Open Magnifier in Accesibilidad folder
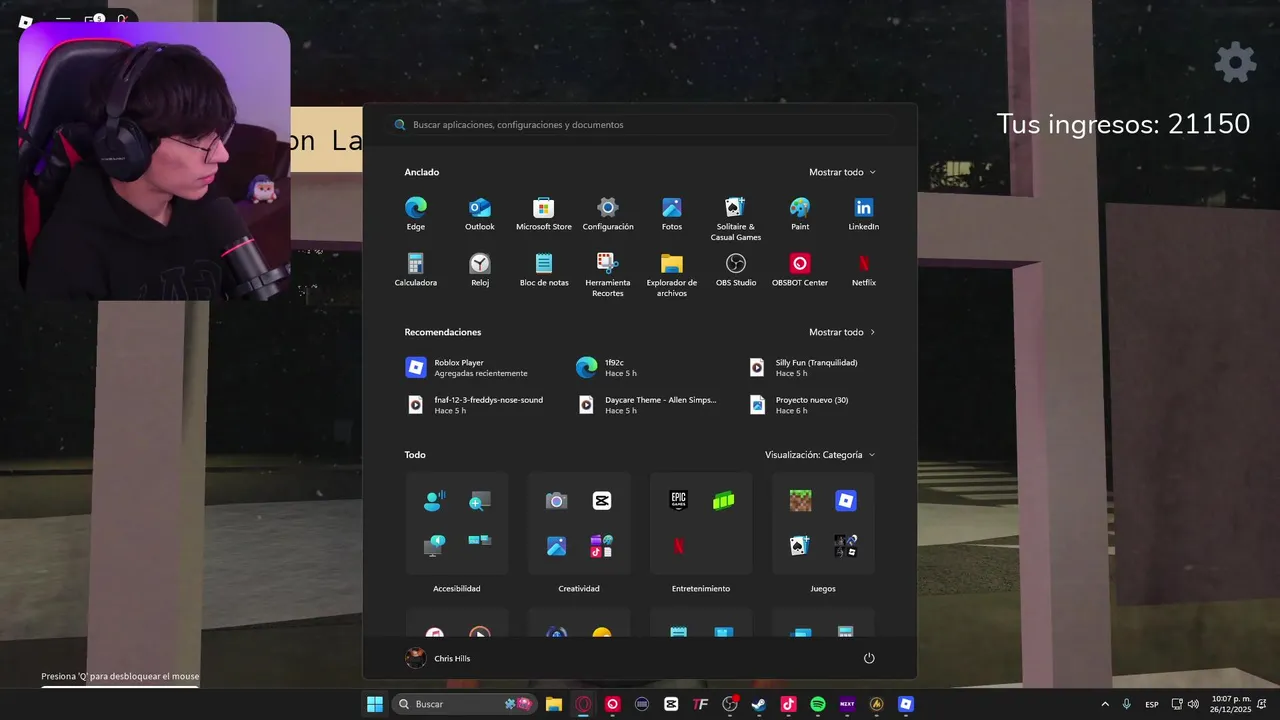 point(480,500)
